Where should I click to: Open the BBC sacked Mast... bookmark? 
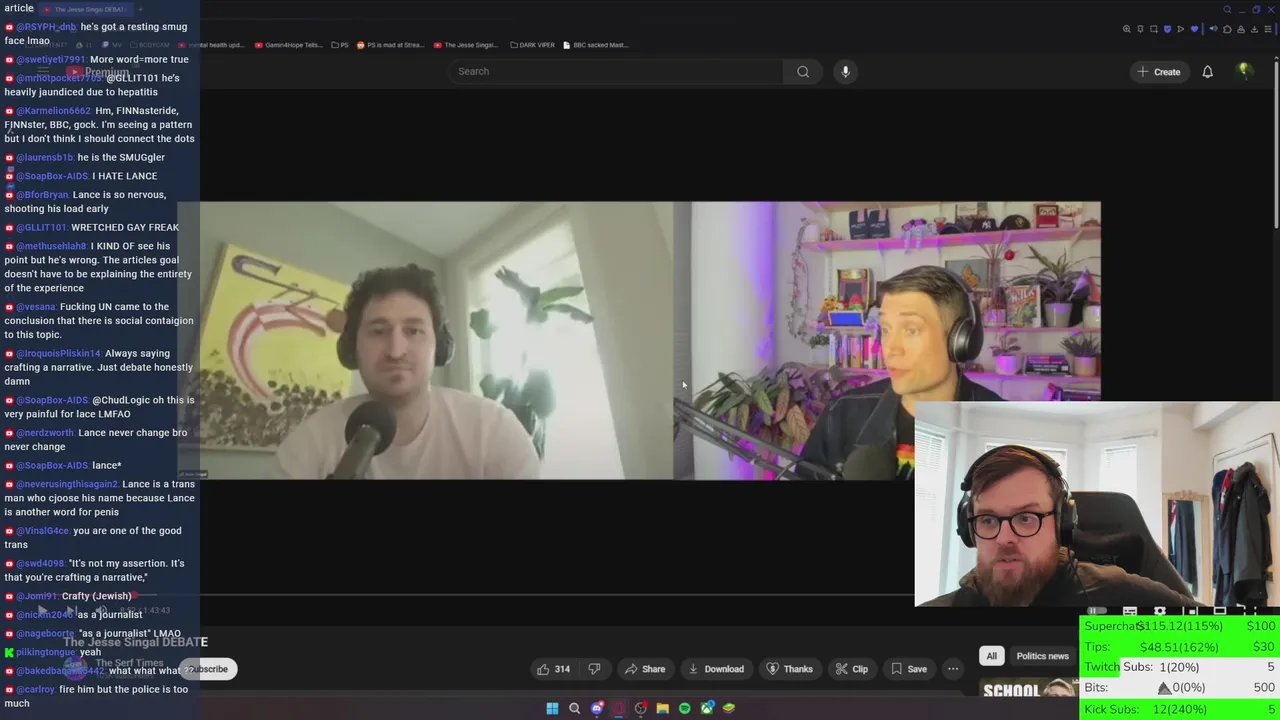[596, 45]
